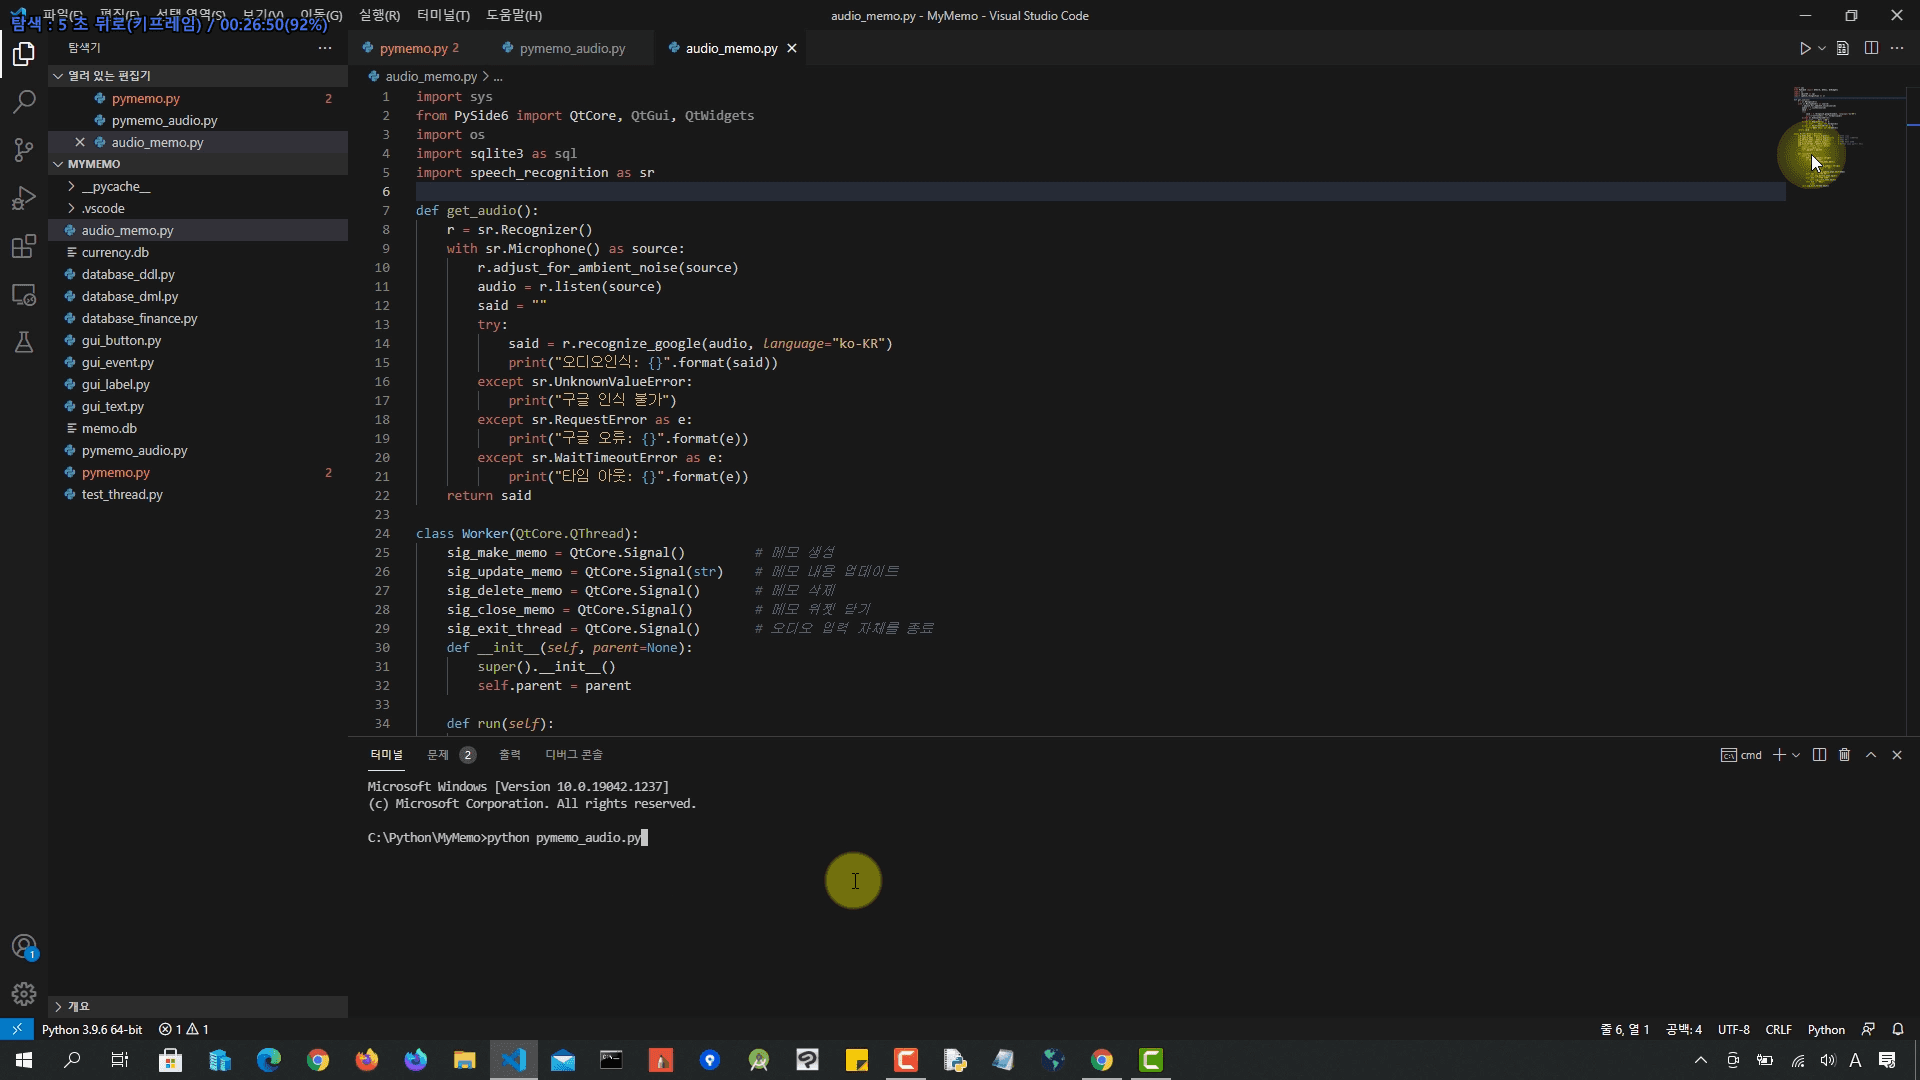Viewport: 1920px width, 1080px height.
Task: Open the Source Control view
Action: [x=24, y=150]
